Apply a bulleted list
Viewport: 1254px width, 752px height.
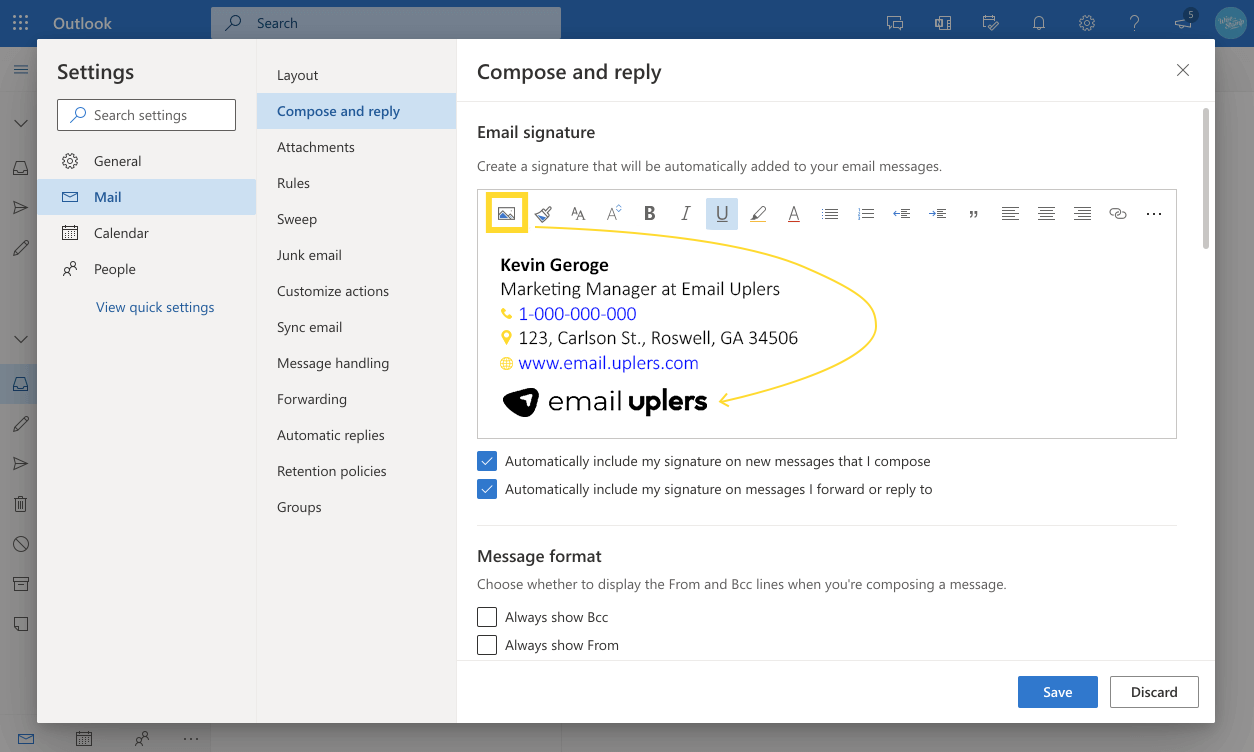tap(829, 213)
